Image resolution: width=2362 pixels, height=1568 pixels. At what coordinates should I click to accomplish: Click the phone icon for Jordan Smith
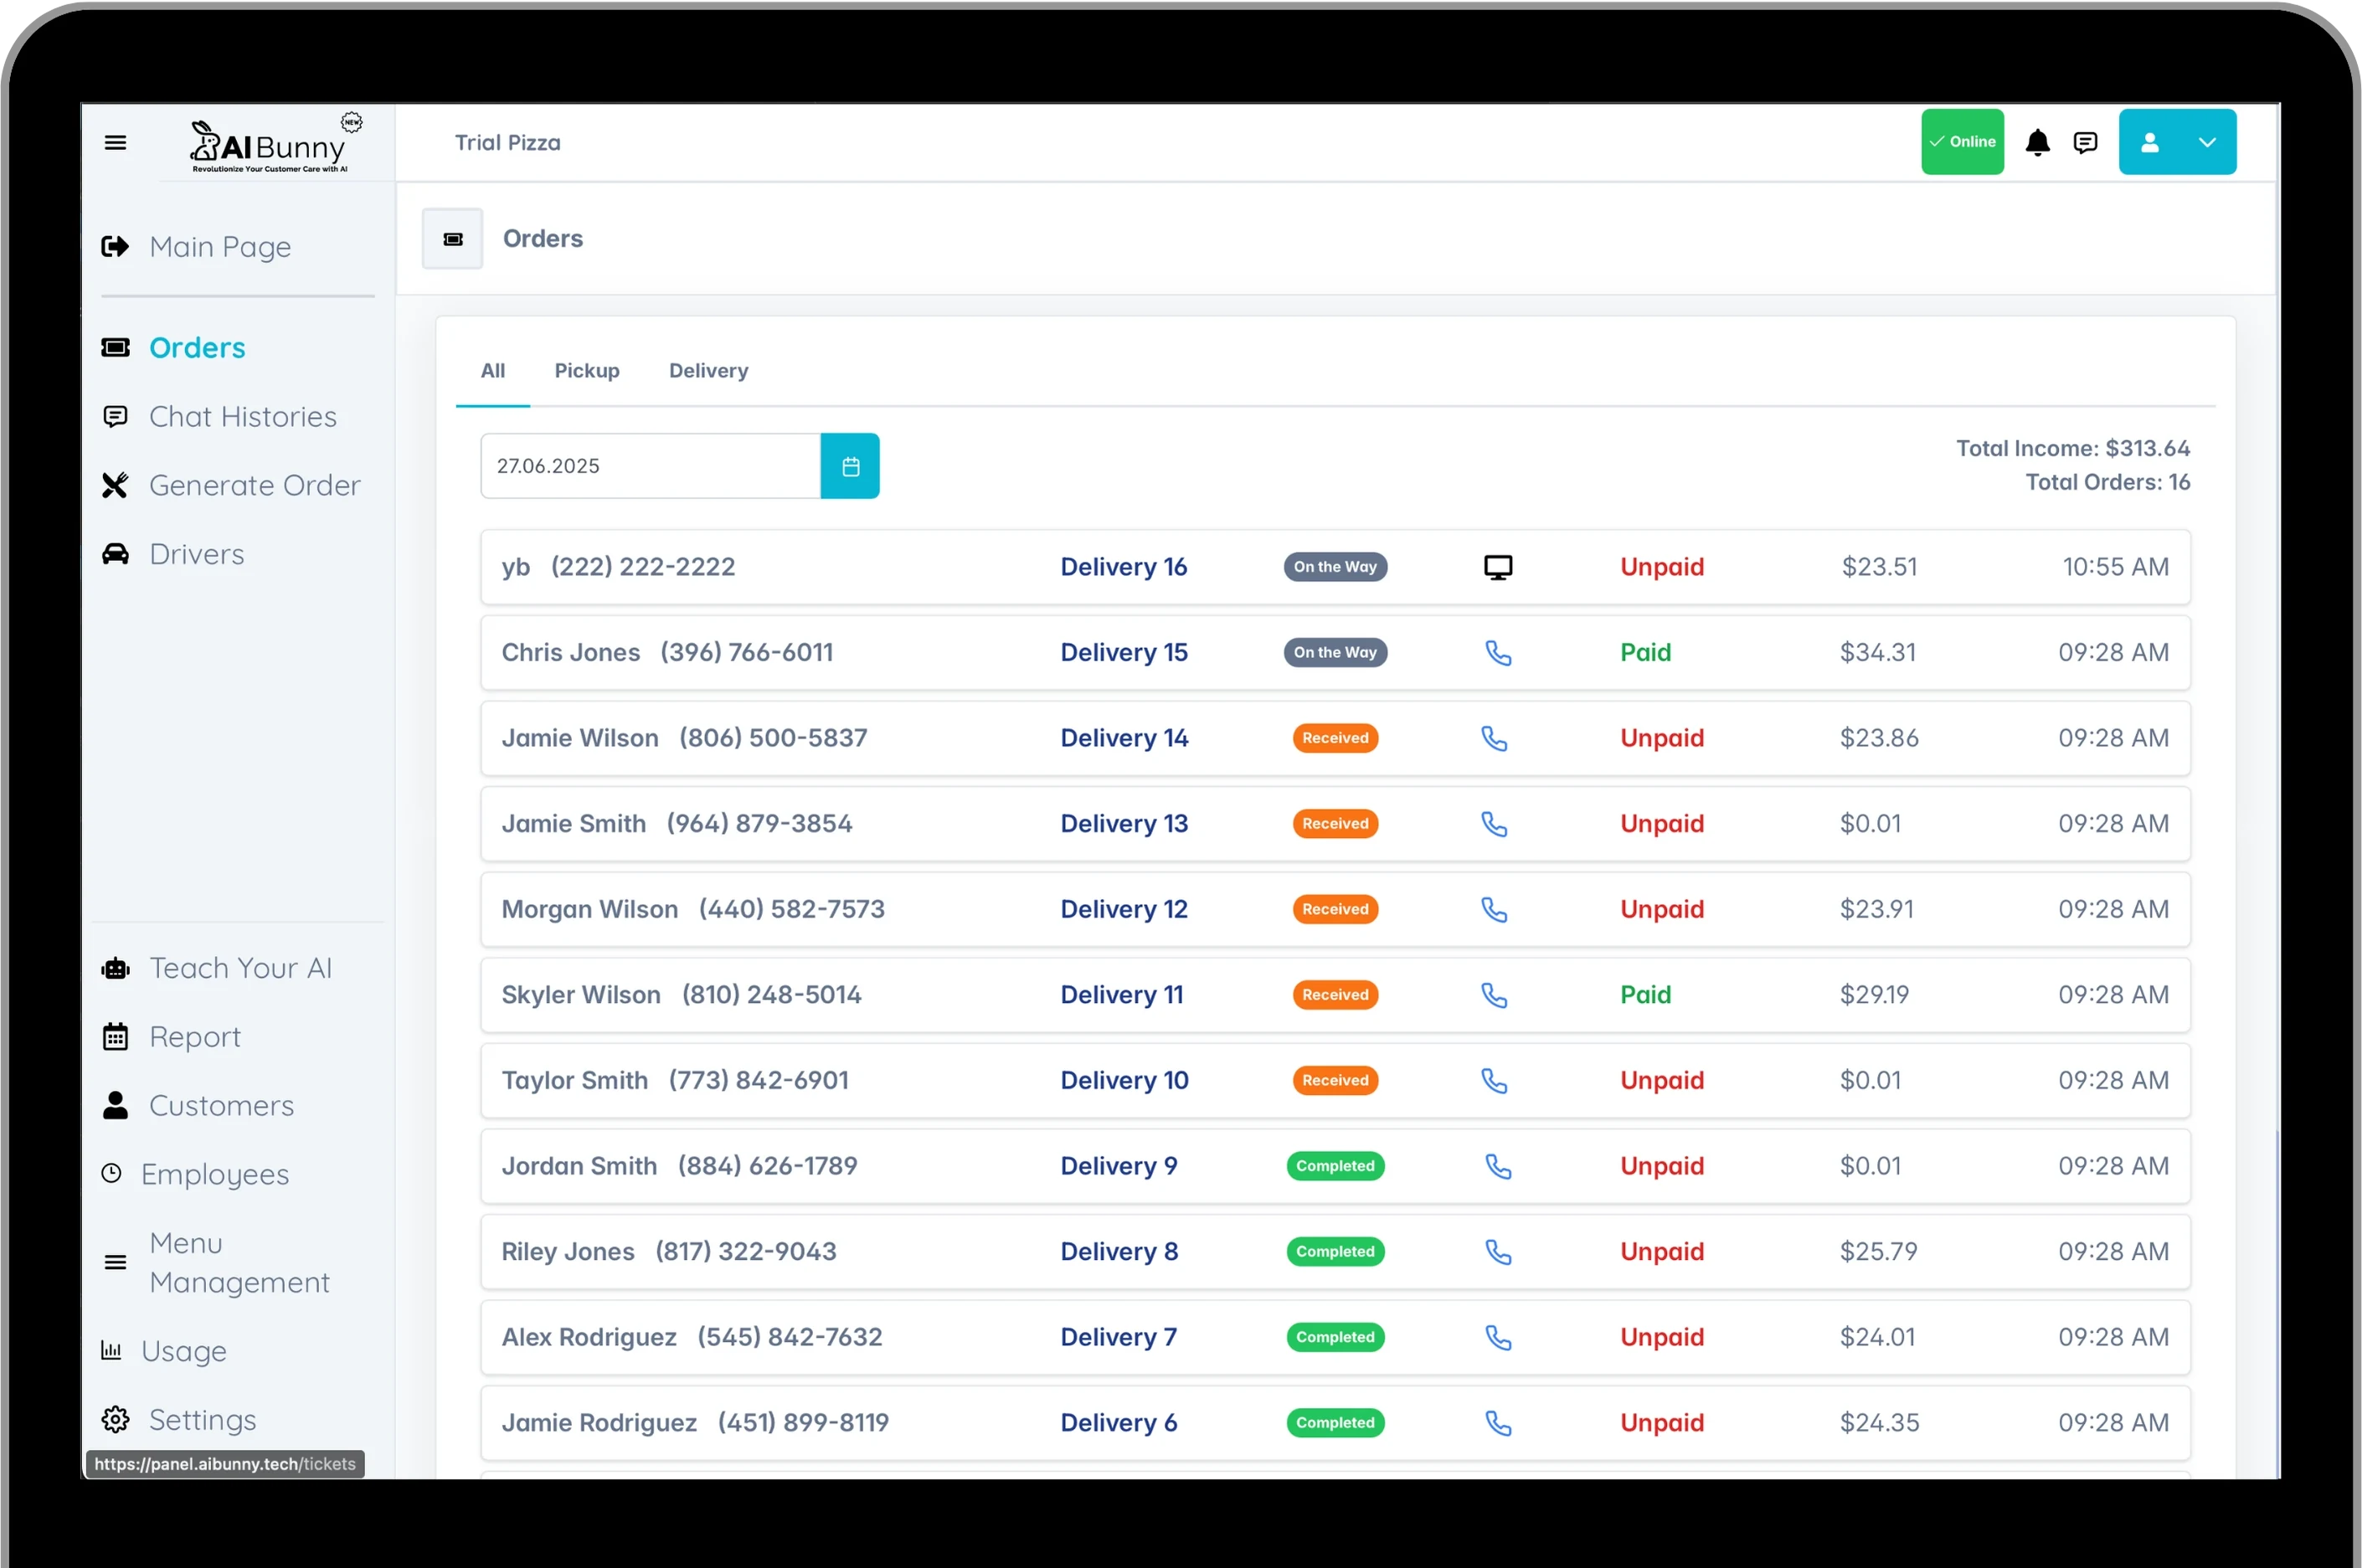[1497, 1167]
